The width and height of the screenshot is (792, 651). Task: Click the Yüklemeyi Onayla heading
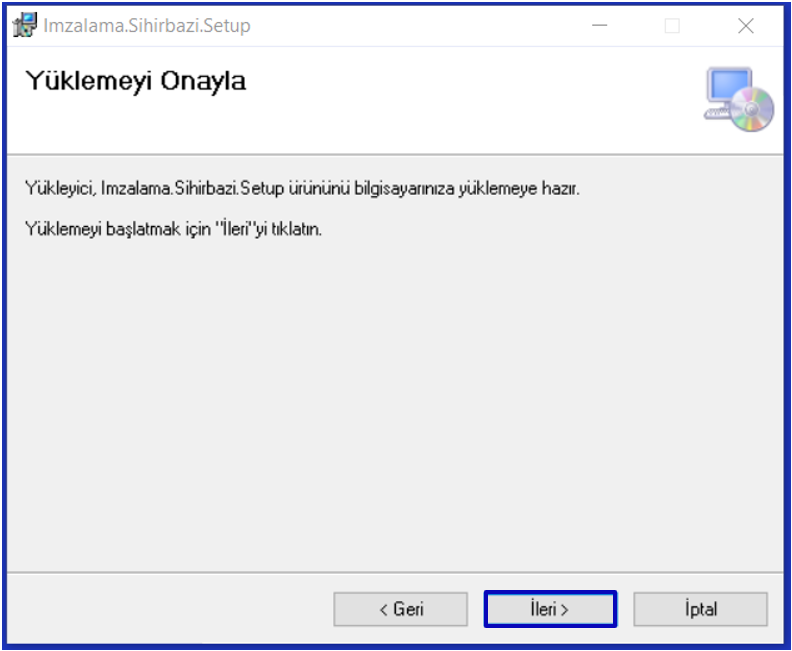[135, 81]
